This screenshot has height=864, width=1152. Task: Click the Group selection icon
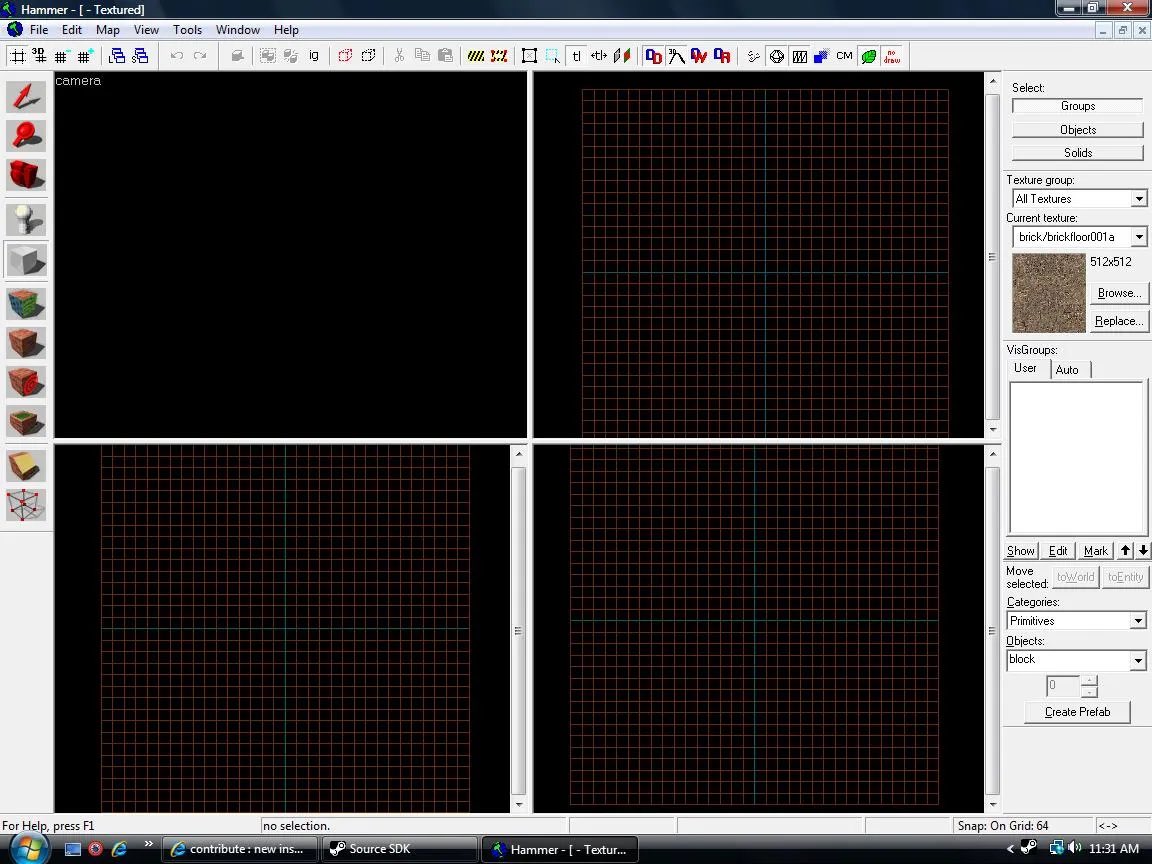tap(267, 56)
